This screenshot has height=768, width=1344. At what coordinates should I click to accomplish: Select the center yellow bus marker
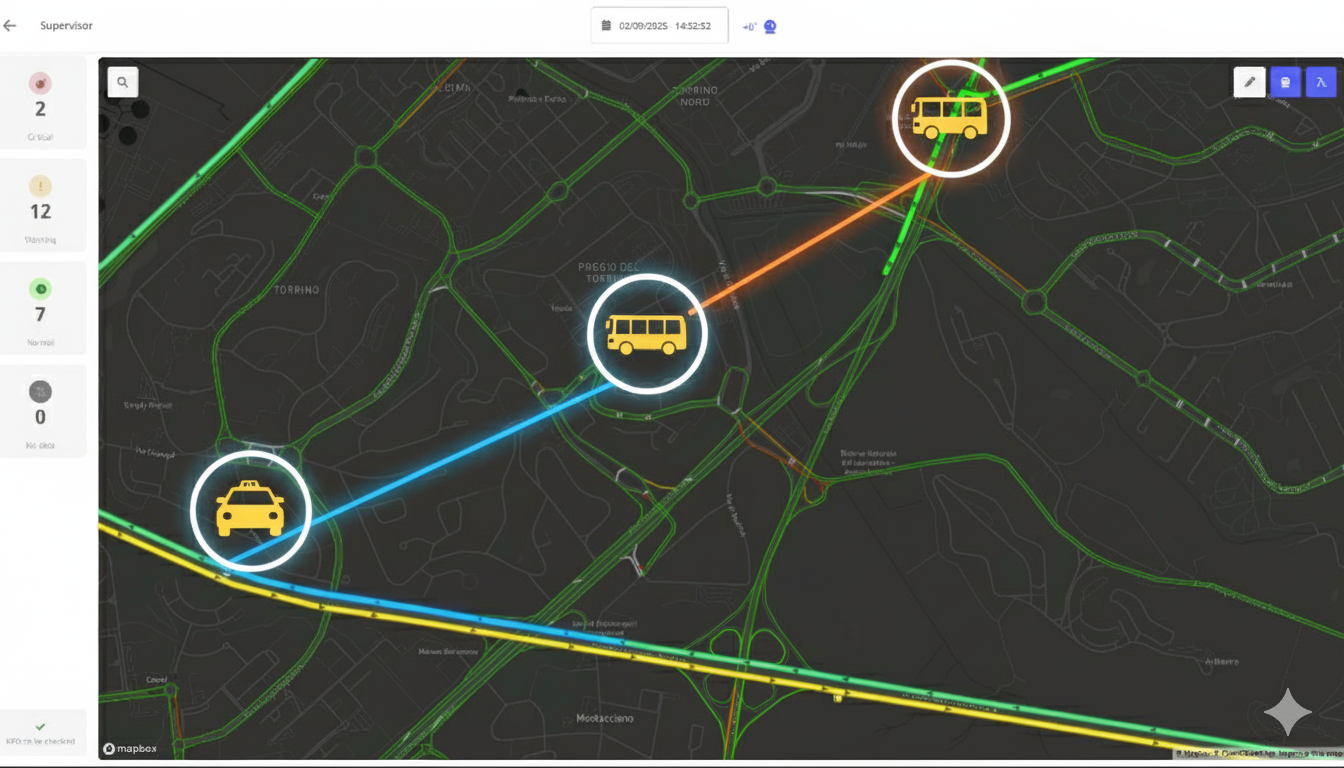(647, 333)
